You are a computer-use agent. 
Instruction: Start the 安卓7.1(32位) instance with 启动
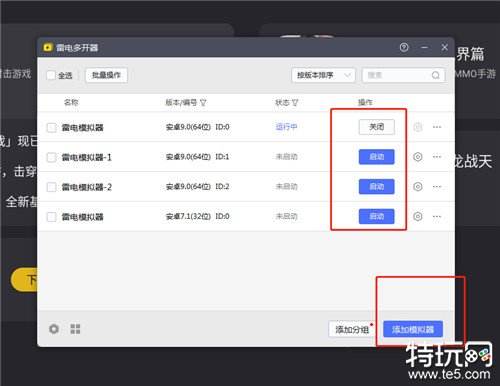tap(377, 216)
